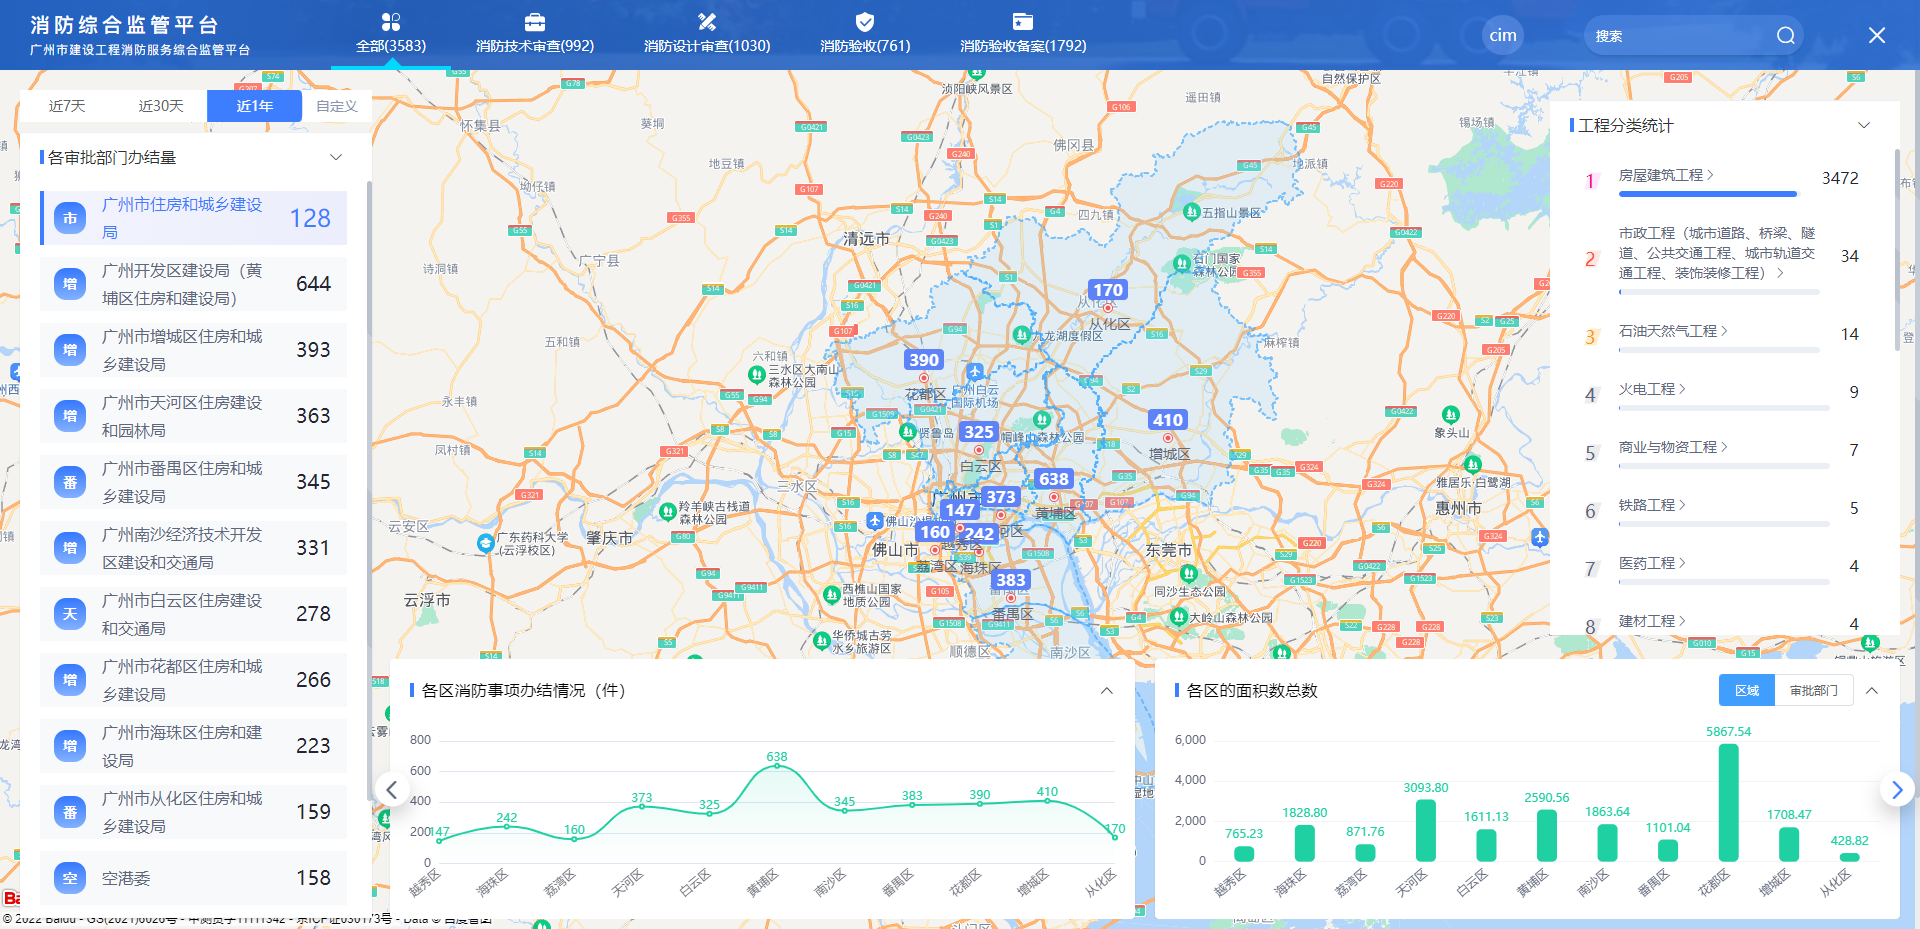The image size is (1920, 929).
Task: Click the tools icon above 消防设计审查
Action: pos(707,22)
